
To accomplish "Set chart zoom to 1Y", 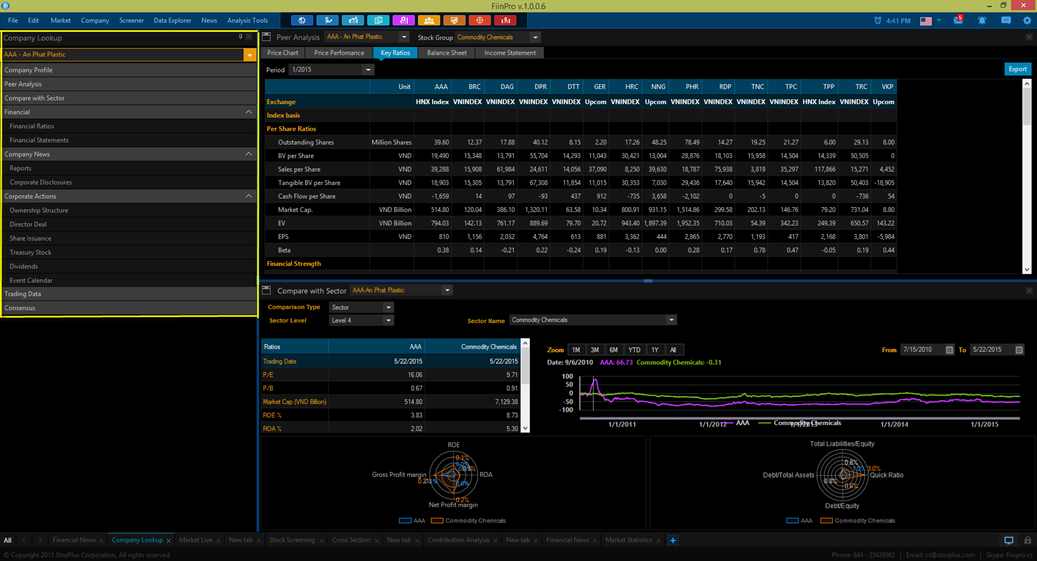I will pos(655,349).
